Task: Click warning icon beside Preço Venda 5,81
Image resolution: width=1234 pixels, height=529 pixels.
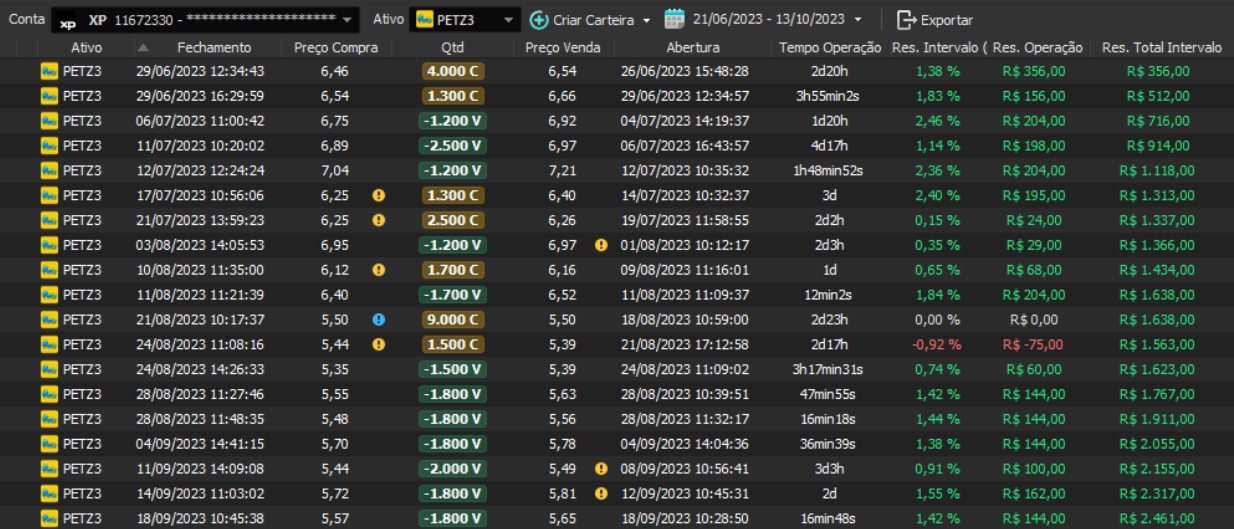Action: tap(600, 493)
